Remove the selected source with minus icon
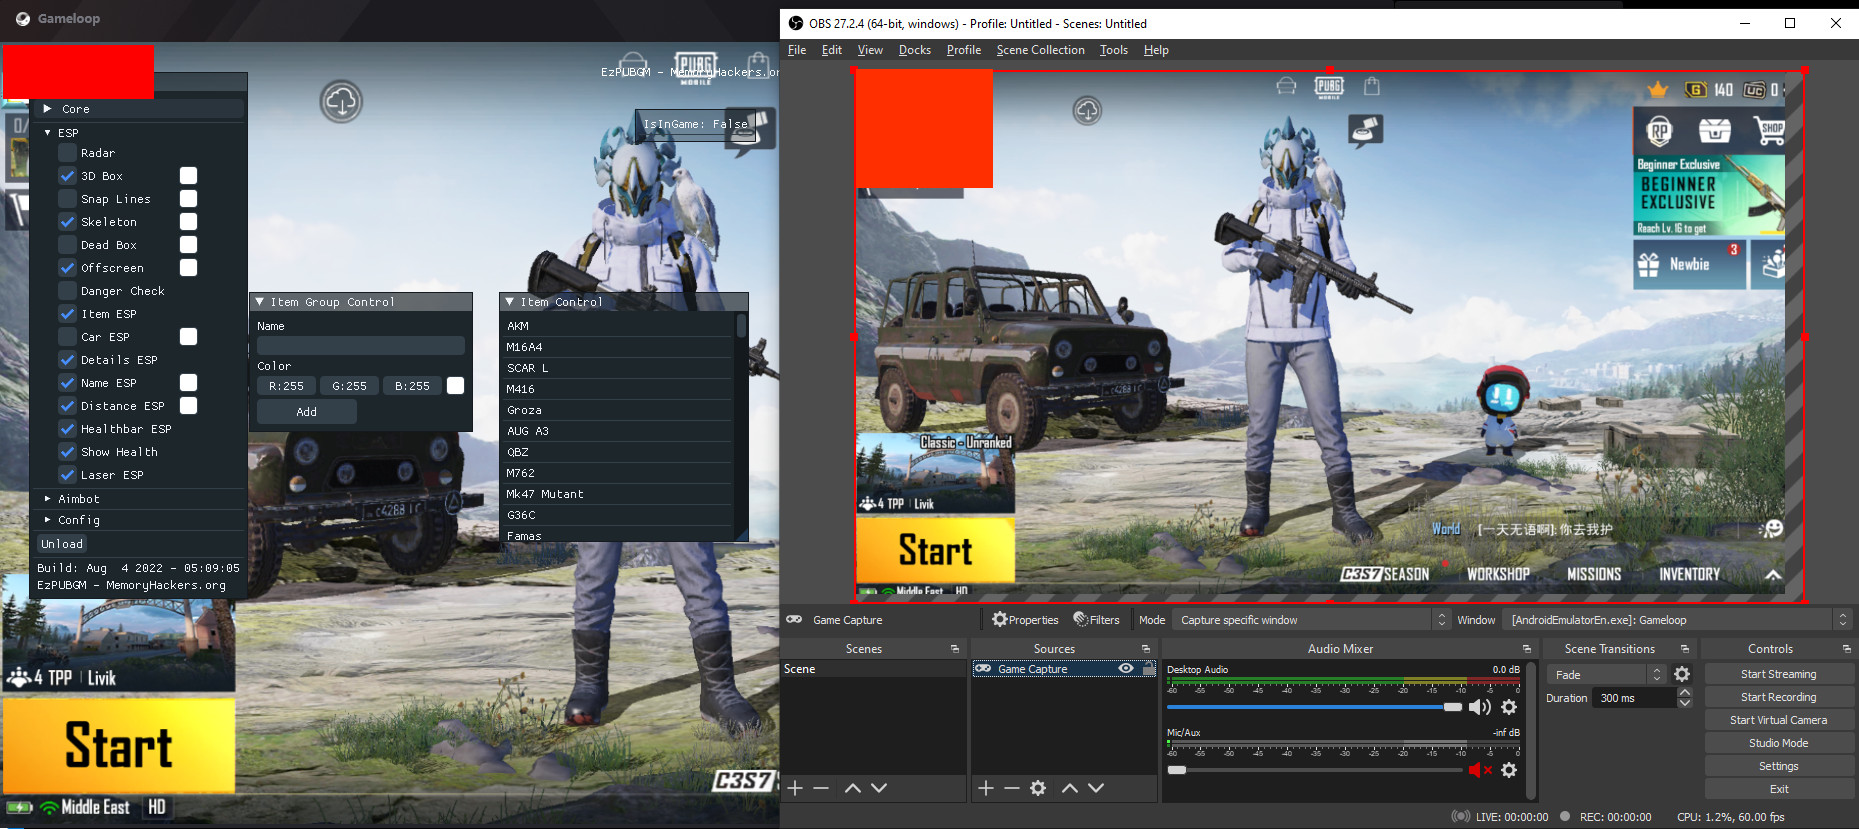This screenshot has height=829, width=1859. [x=1012, y=788]
